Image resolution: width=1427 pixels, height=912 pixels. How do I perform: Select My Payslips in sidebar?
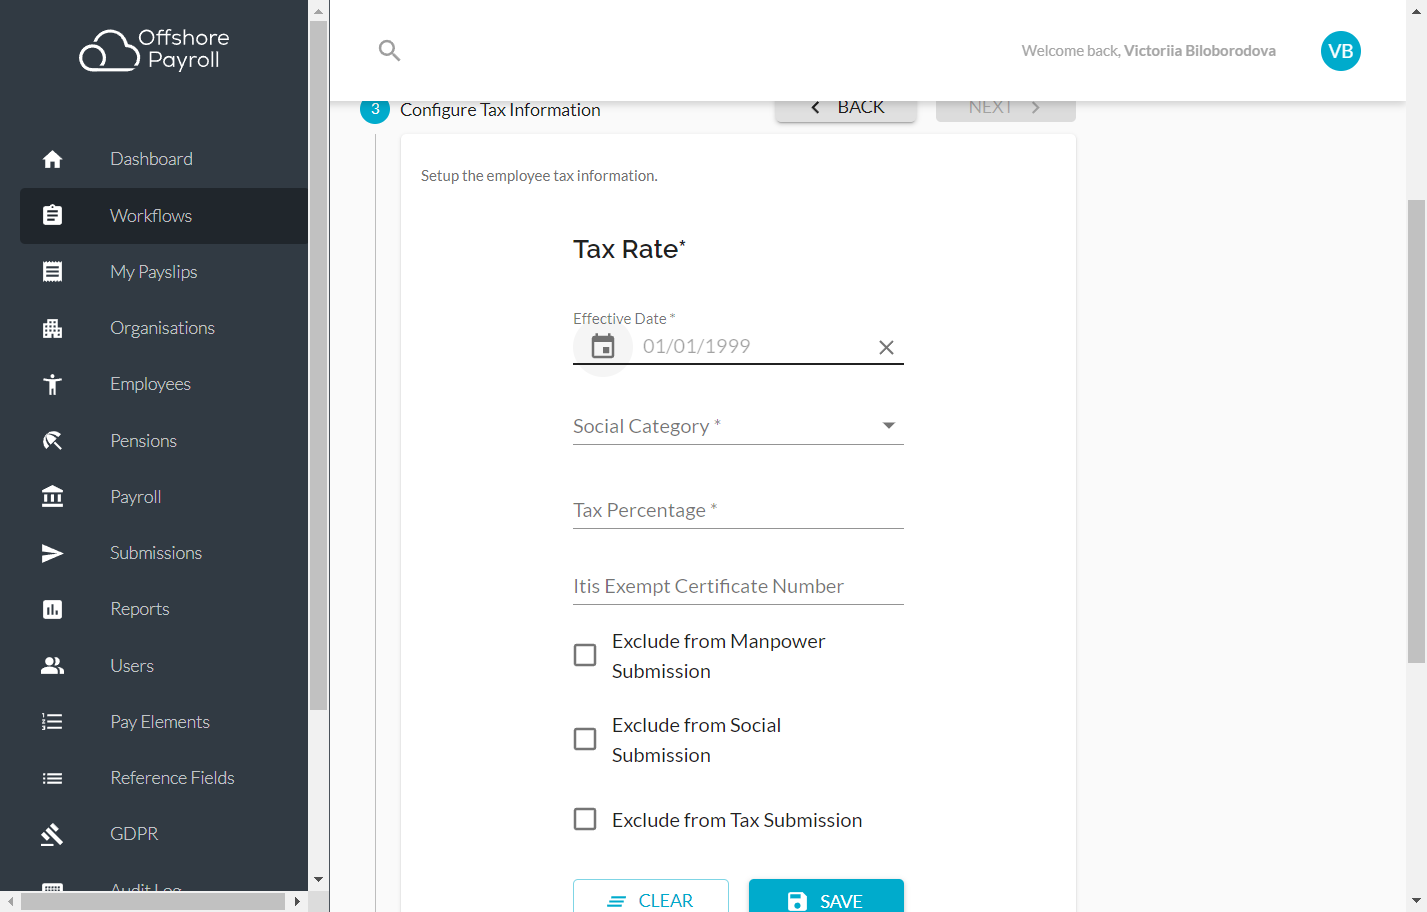164,272
